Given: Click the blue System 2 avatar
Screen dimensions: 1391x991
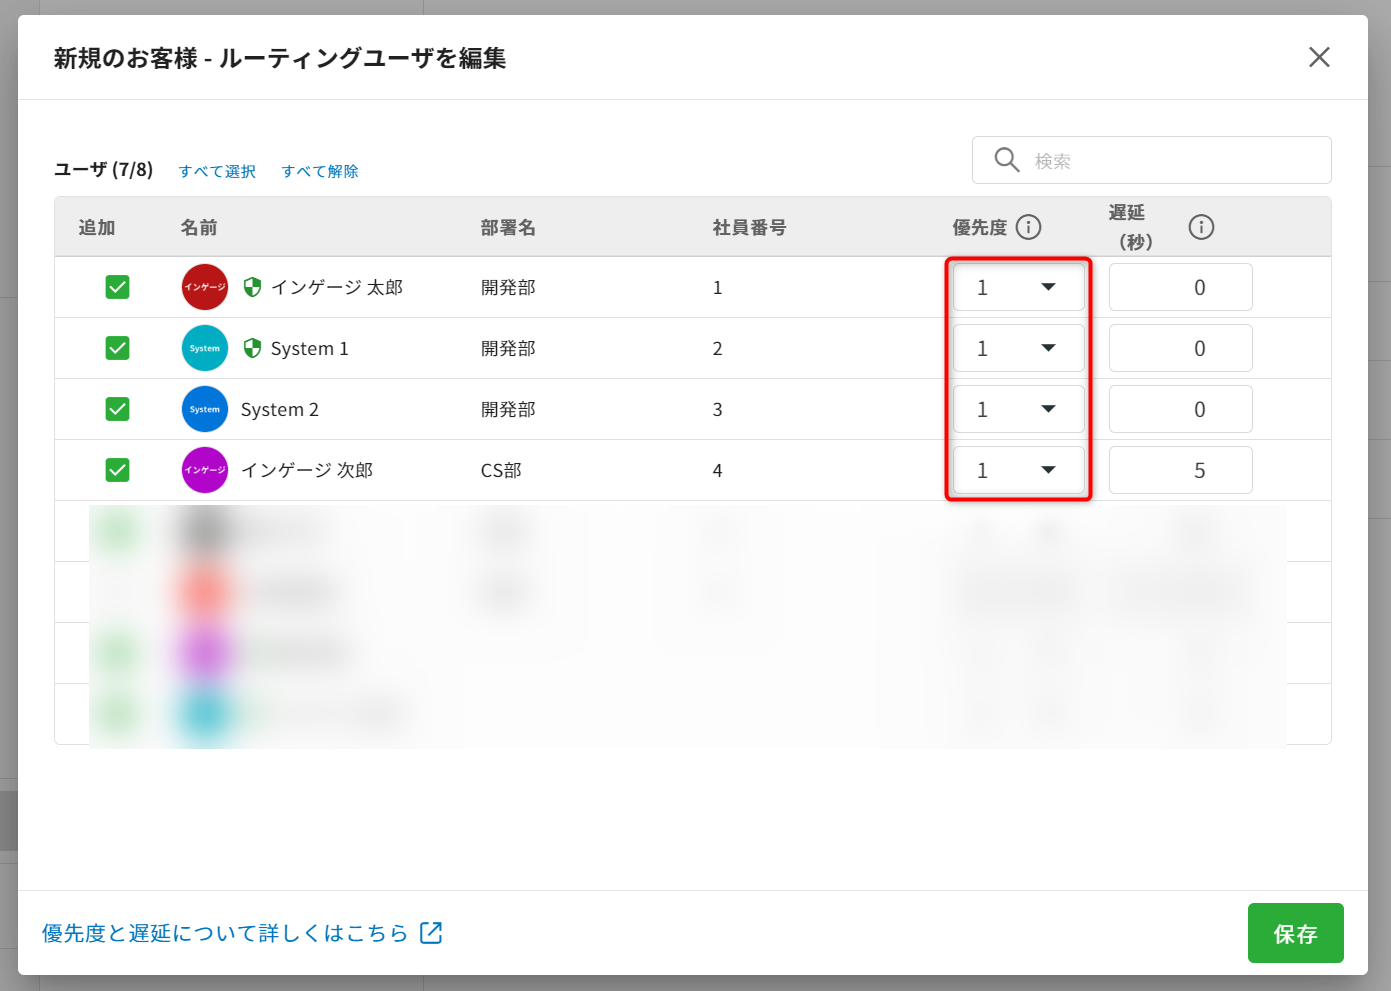Looking at the screenshot, I should pos(205,409).
